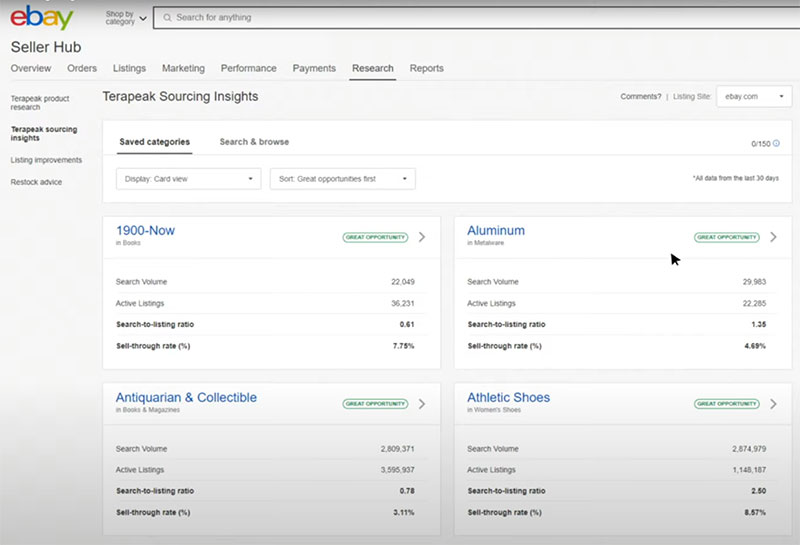Open the 1900-Now card arrow
Viewport: 800px width, 545px height.
[x=422, y=237]
